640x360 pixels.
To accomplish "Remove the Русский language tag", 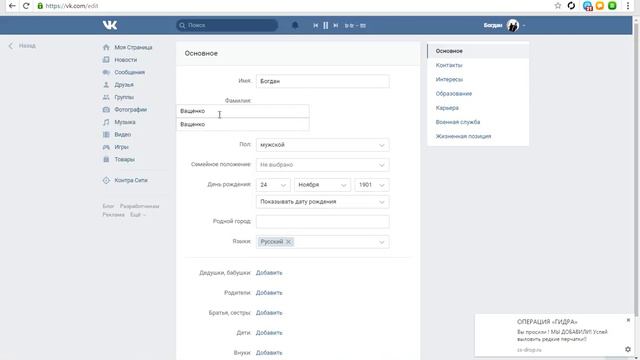I will (289, 242).
